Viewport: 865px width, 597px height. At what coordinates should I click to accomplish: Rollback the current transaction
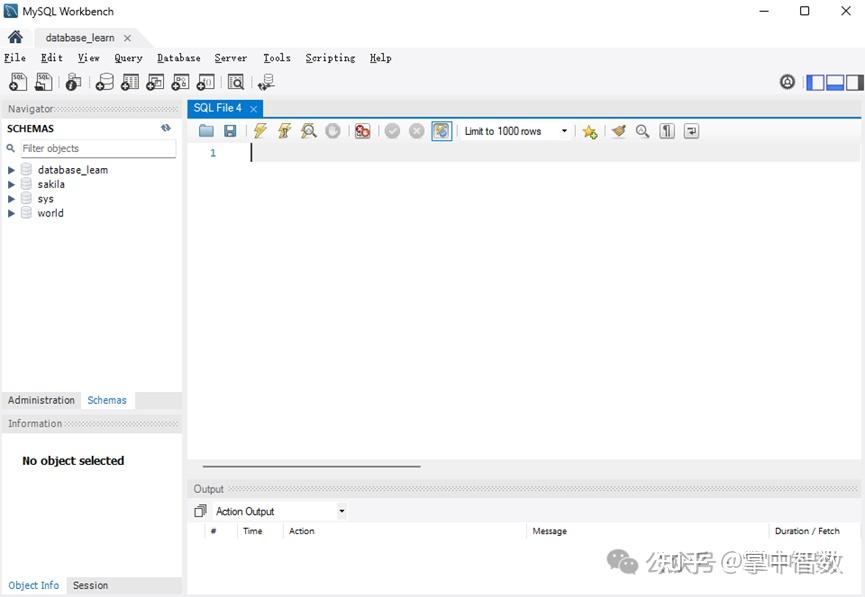(x=417, y=131)
